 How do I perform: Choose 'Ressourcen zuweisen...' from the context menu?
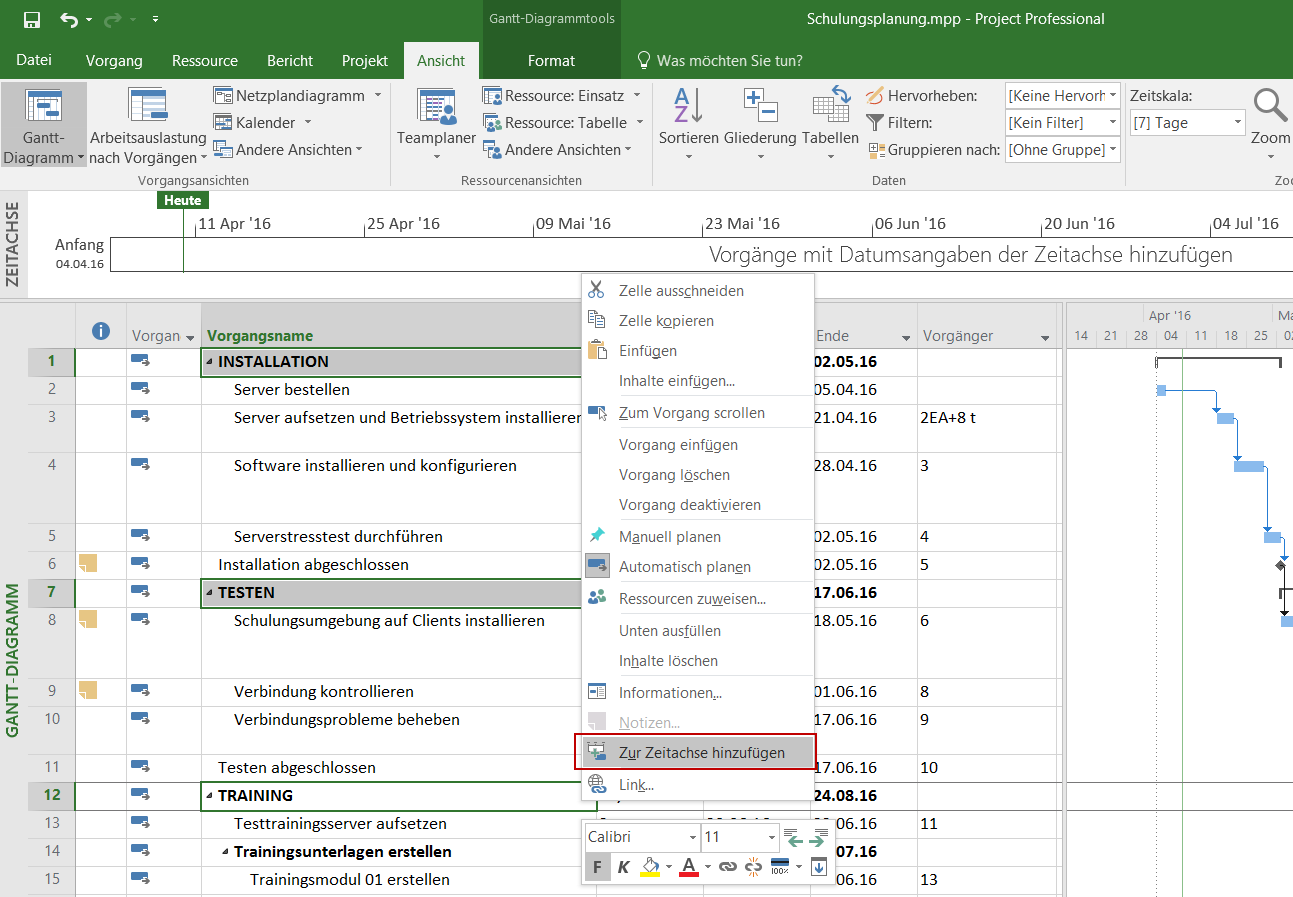point(692,599)
